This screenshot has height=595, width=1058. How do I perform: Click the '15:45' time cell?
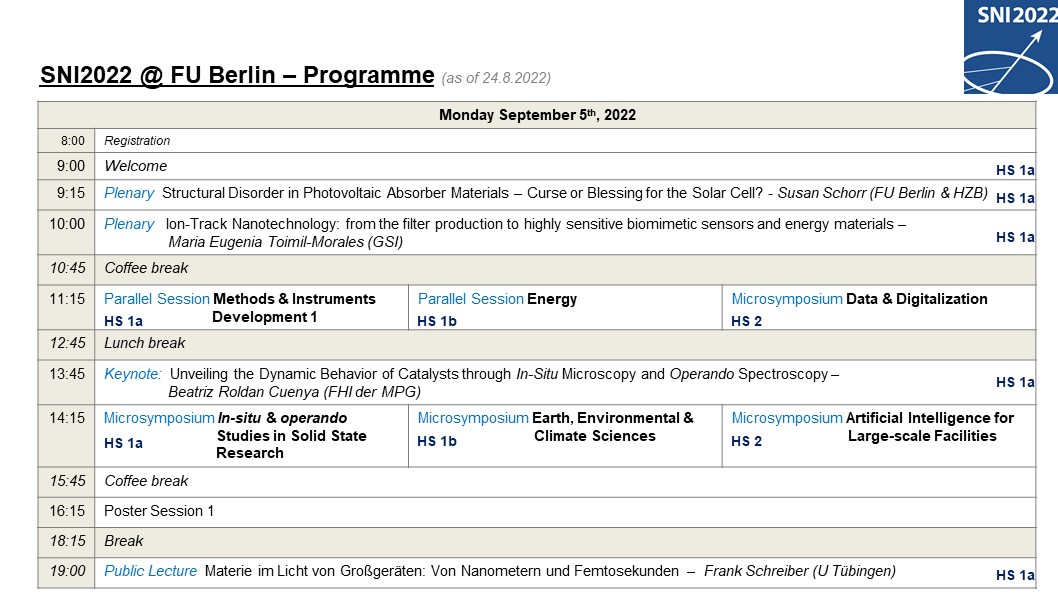[x=67, y=481]
